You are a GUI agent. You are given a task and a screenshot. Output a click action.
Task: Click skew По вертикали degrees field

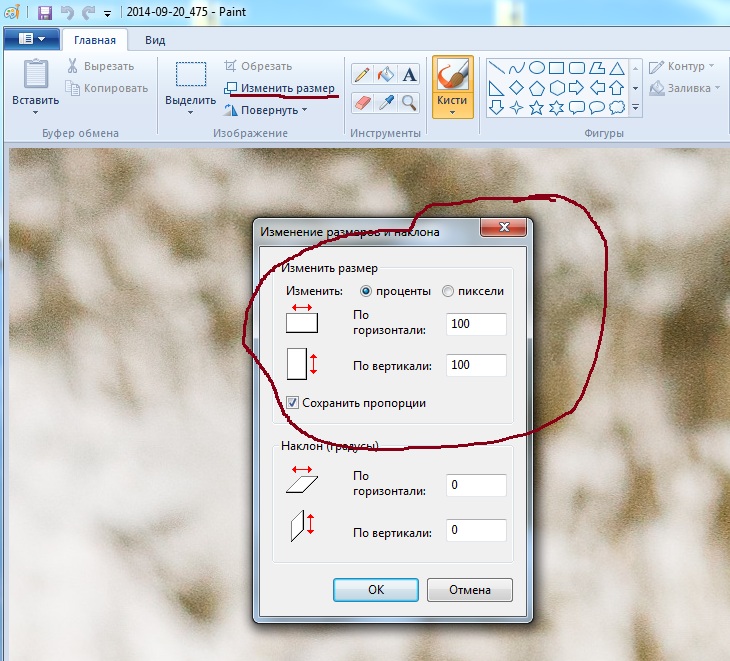coord(476,530)
